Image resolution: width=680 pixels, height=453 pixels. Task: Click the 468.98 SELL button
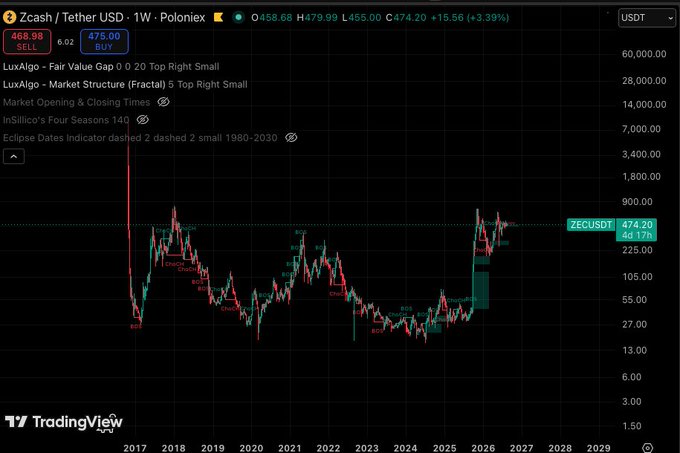pyautogui.click(x=27, y=42)
